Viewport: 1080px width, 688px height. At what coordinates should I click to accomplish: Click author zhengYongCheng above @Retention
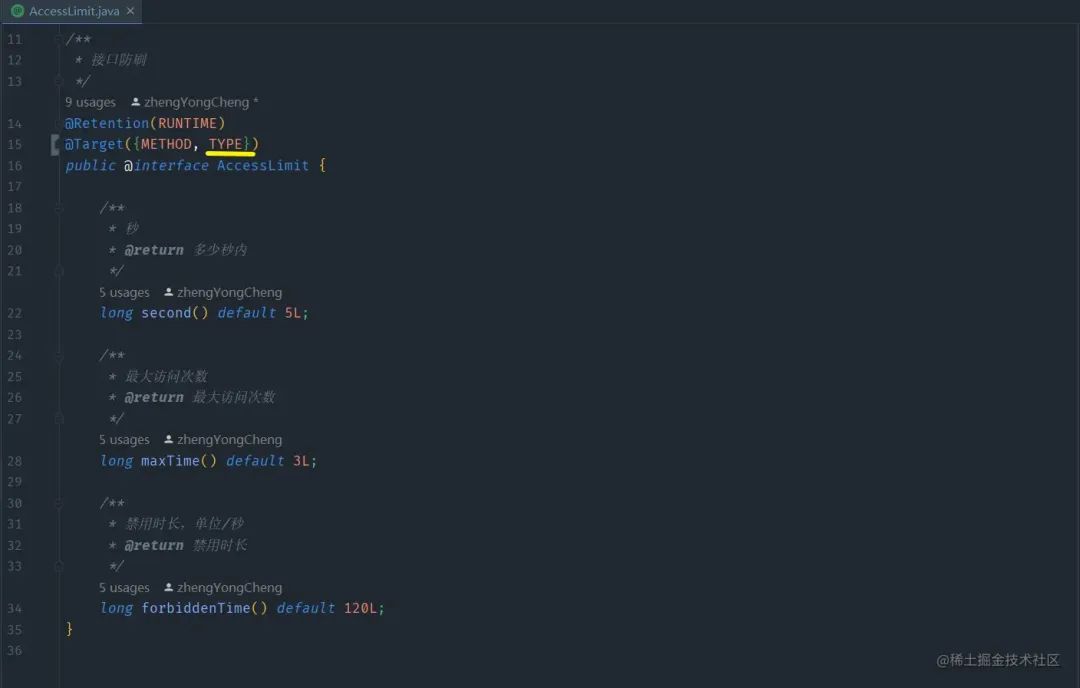point(195,102)
